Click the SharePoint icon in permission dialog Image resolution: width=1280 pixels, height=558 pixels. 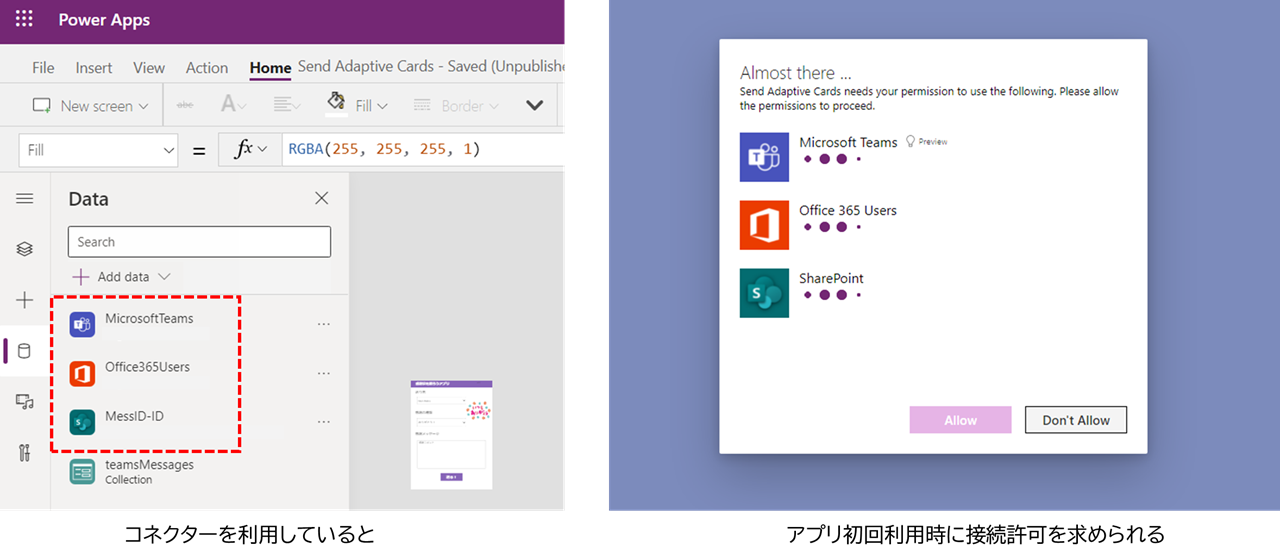(x=764, y=293)
